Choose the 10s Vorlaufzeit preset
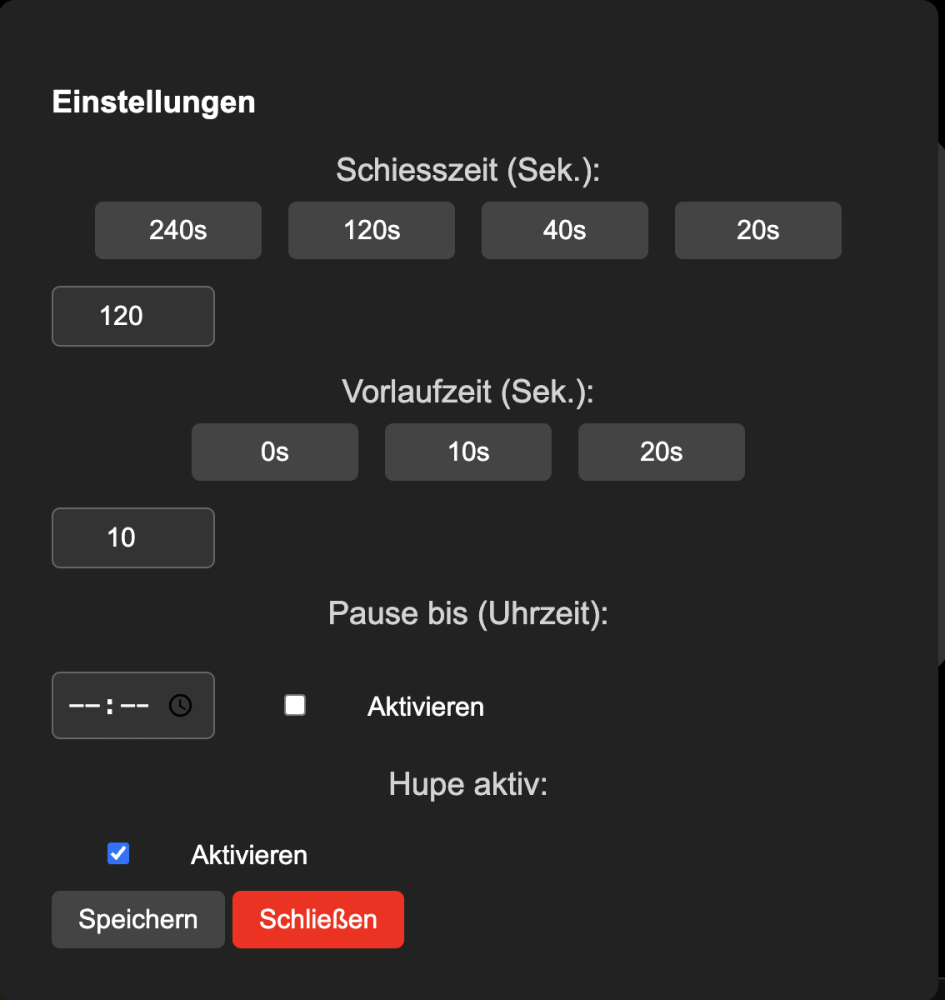 coord(468,452)
